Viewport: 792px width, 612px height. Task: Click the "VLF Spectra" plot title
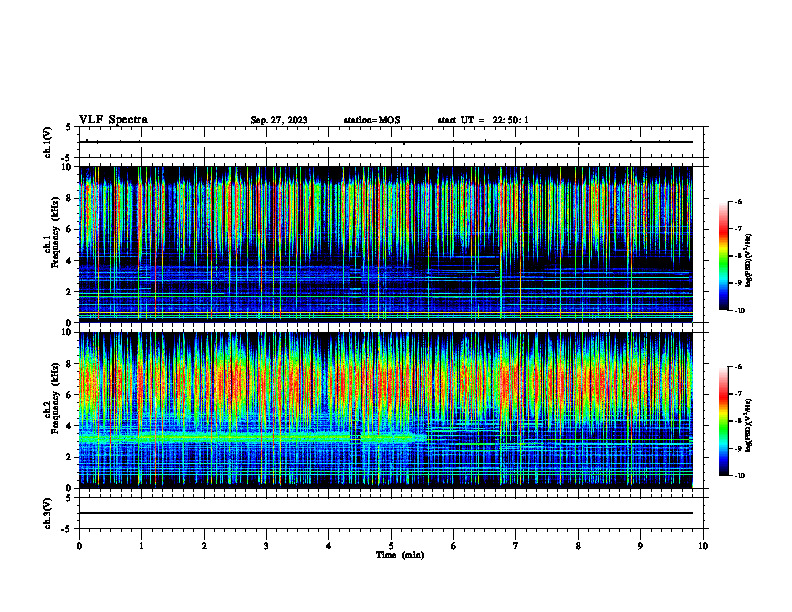coord(113,120)
